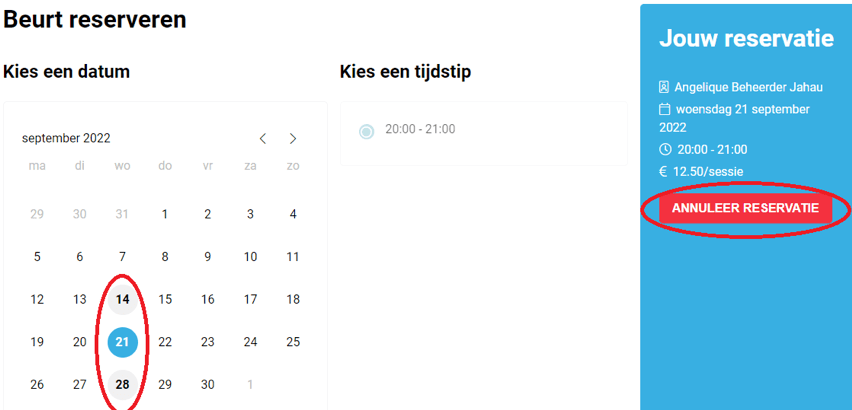The width and height of the screenshot is (852, 410).
Task: Click the clock icon beside 20:00 - 21:00
Action: (665, 149)
